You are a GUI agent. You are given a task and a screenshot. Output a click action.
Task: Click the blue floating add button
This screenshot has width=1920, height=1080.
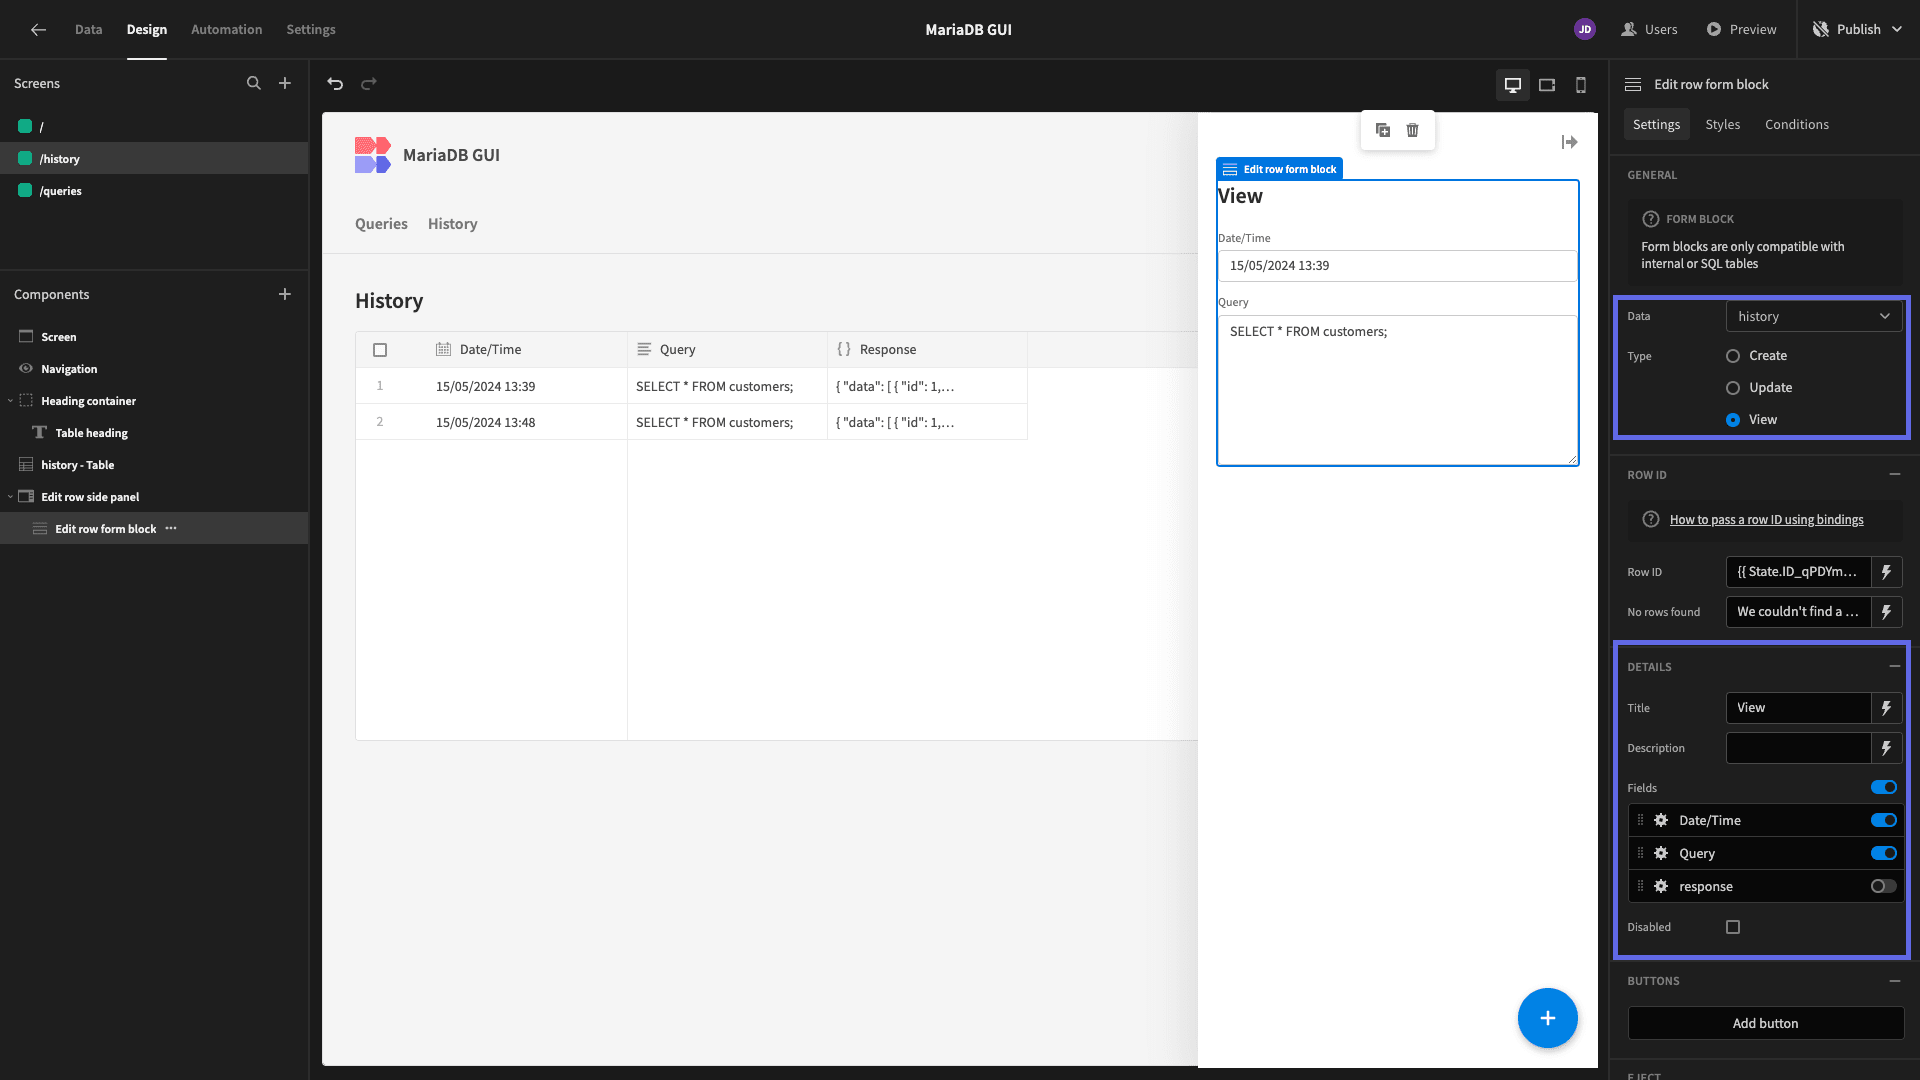tap(1547, 1018)
